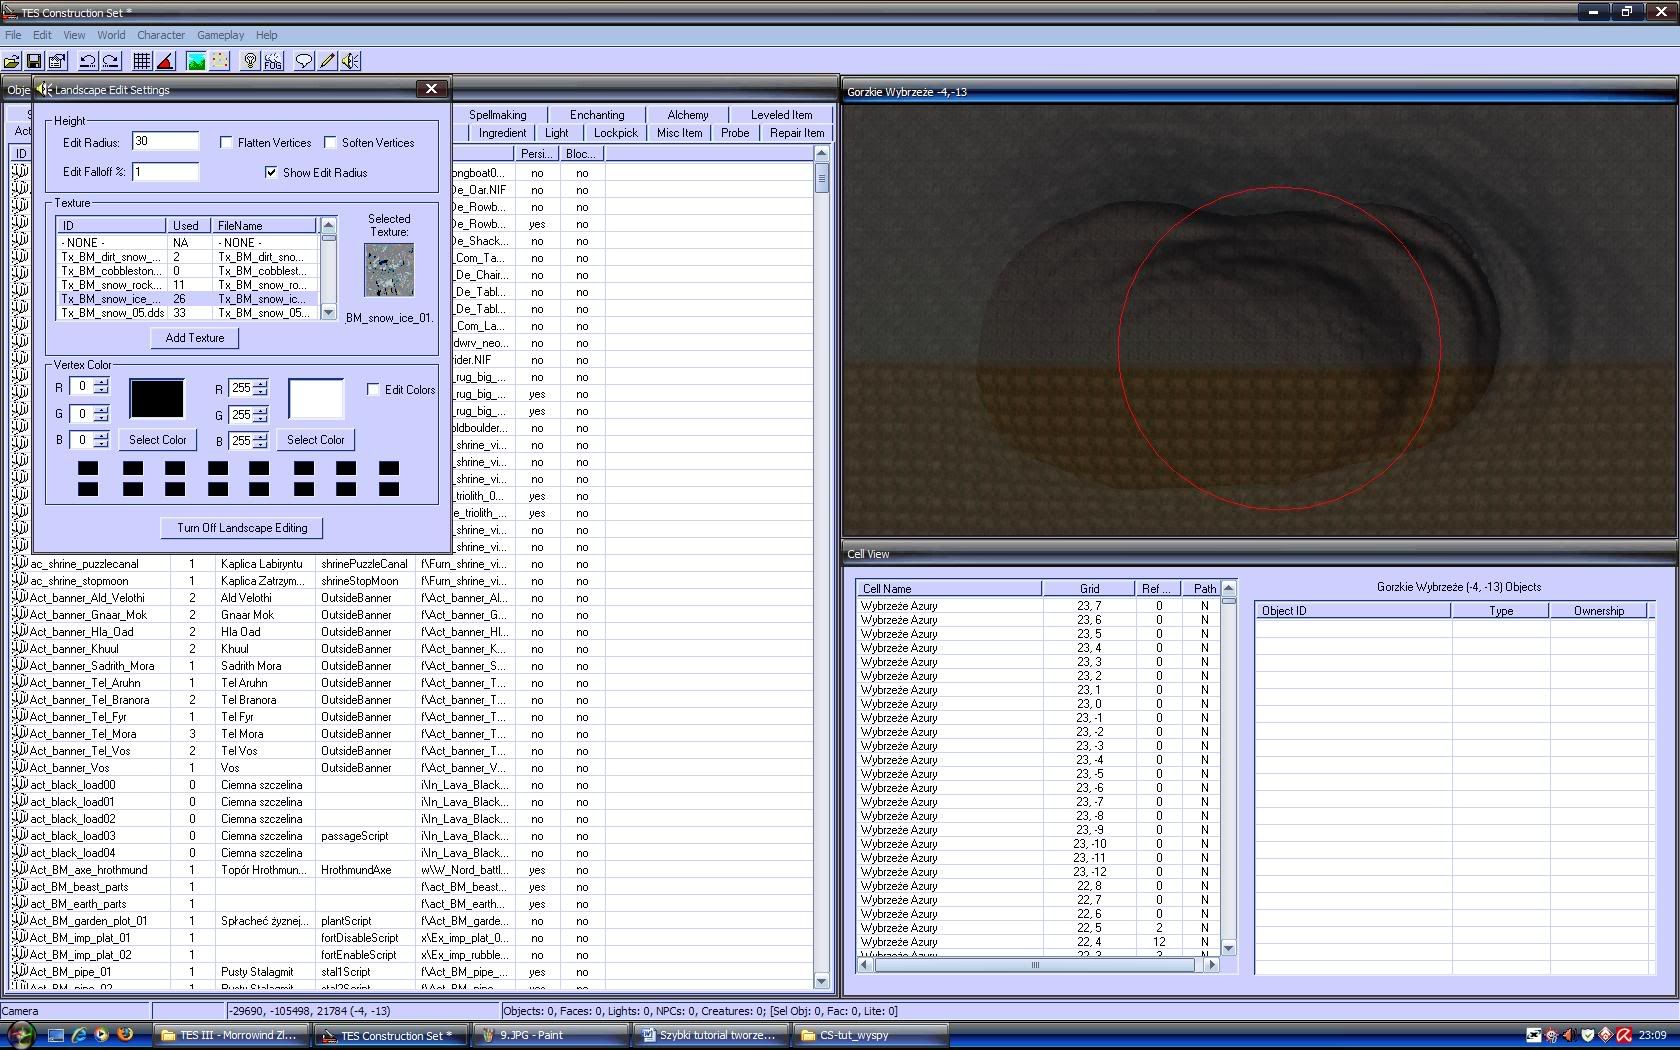Open the Preferences toolbar icon

click(57, 61)
